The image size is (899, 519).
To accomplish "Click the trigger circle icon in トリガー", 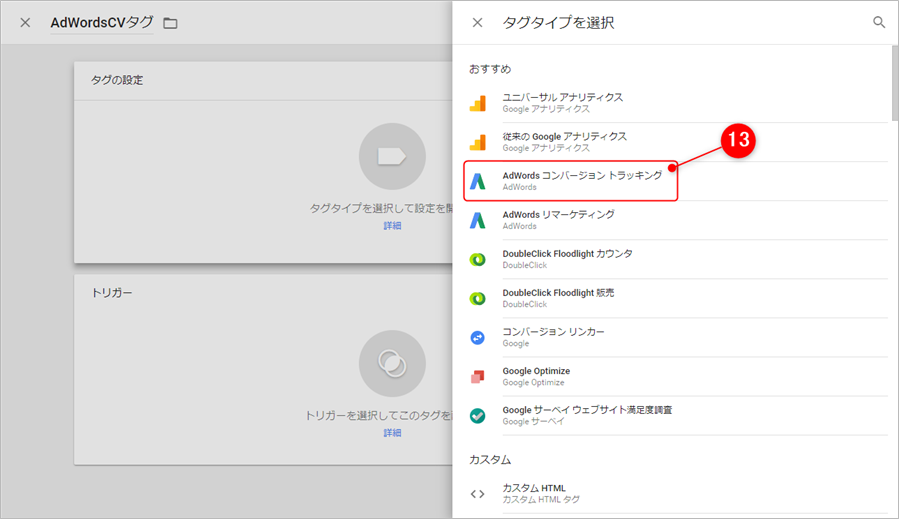I will (x=392, y=363).
